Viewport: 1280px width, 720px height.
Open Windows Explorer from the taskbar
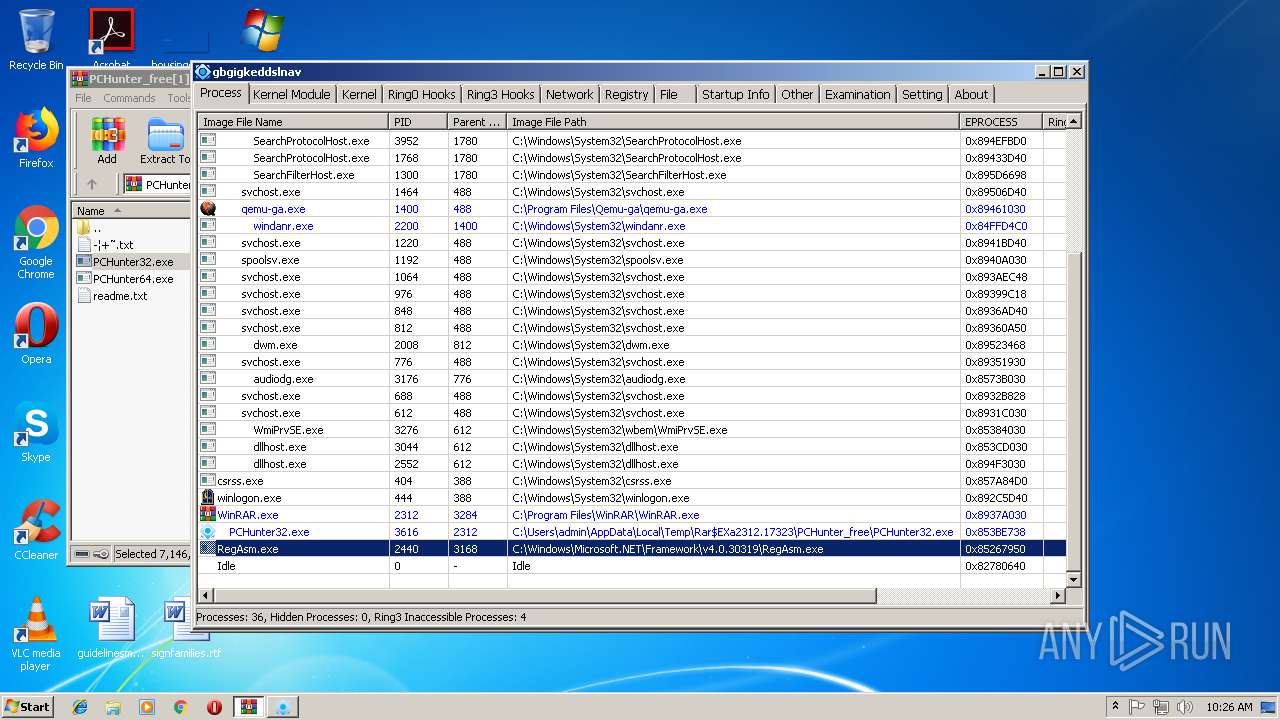[x=113, y=707]
